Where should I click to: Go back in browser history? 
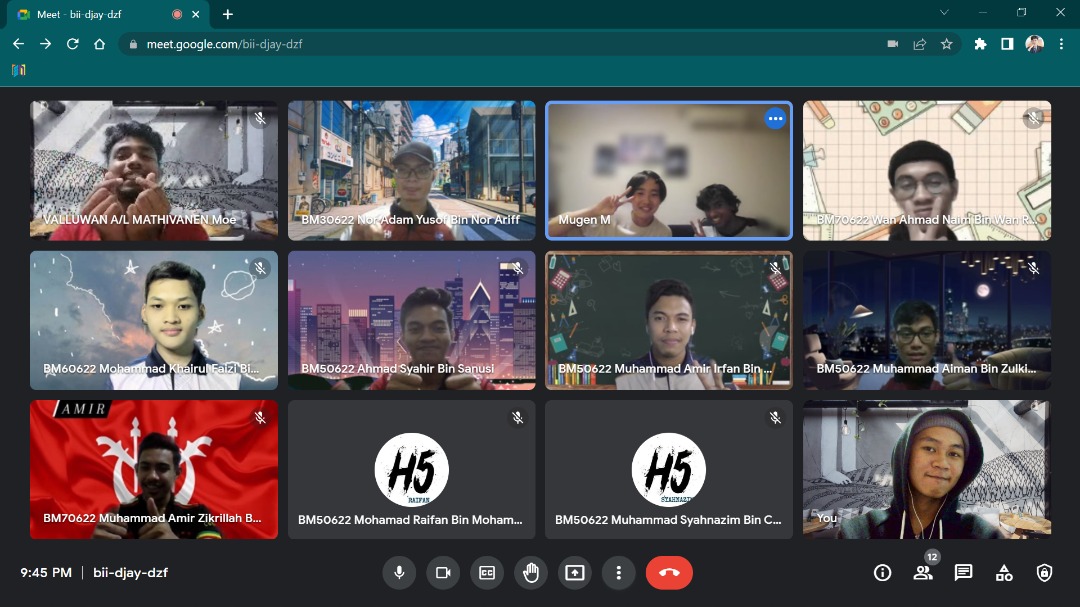[19, 44]
